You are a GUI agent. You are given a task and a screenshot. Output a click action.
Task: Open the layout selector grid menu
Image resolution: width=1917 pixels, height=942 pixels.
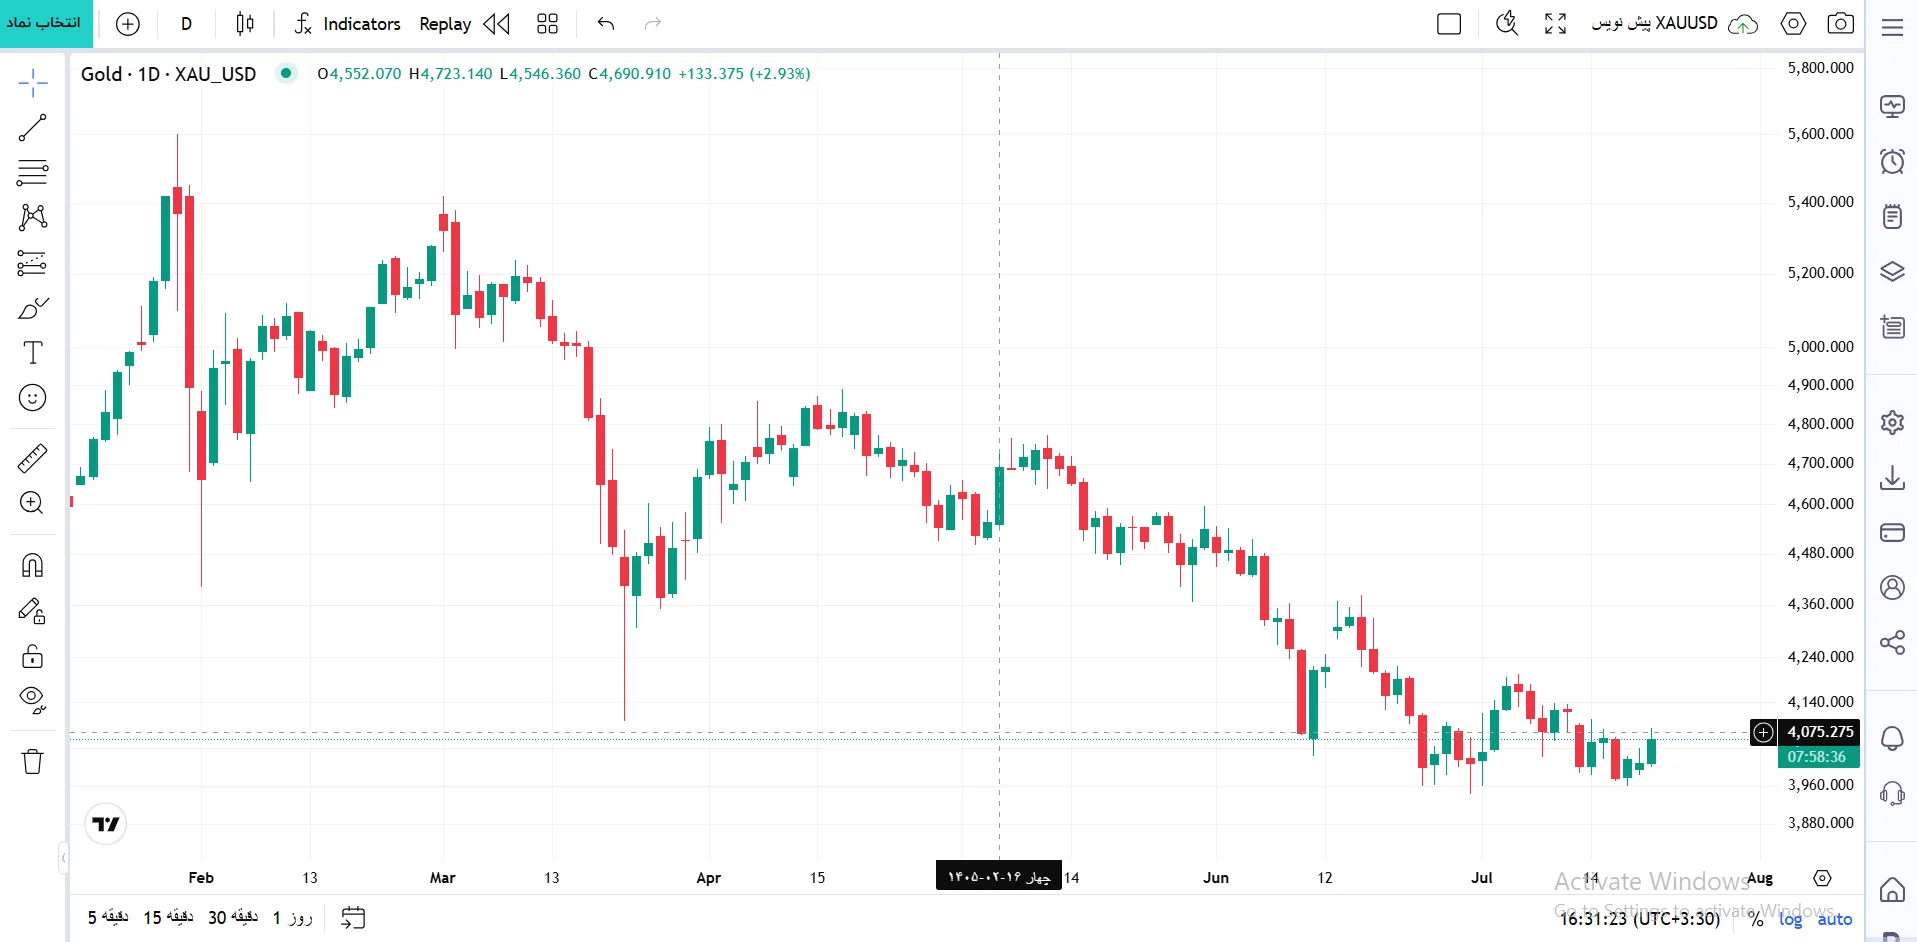[547, 24]
